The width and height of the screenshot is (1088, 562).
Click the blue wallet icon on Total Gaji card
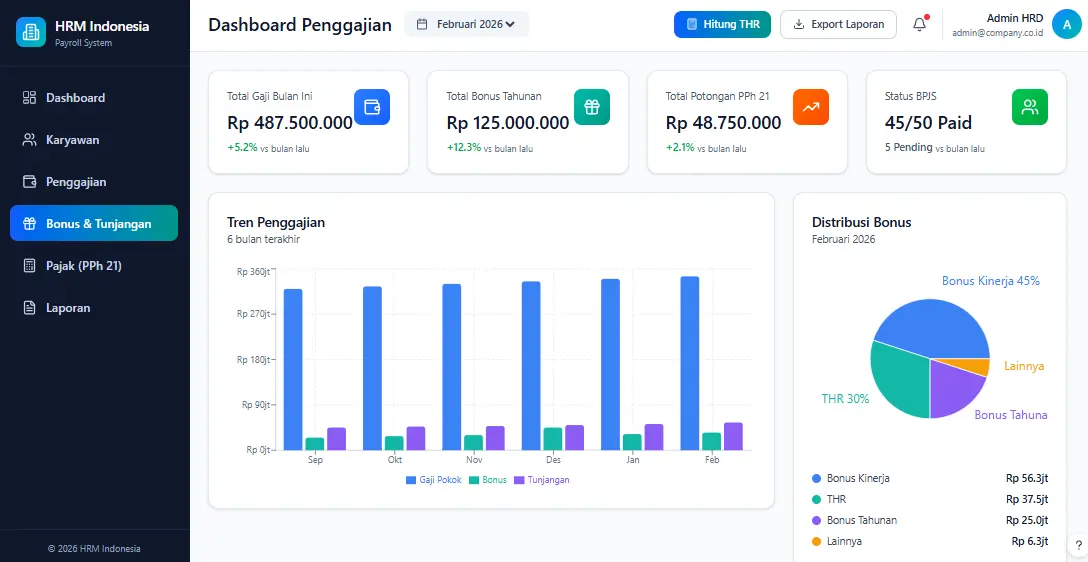point(372,107)
